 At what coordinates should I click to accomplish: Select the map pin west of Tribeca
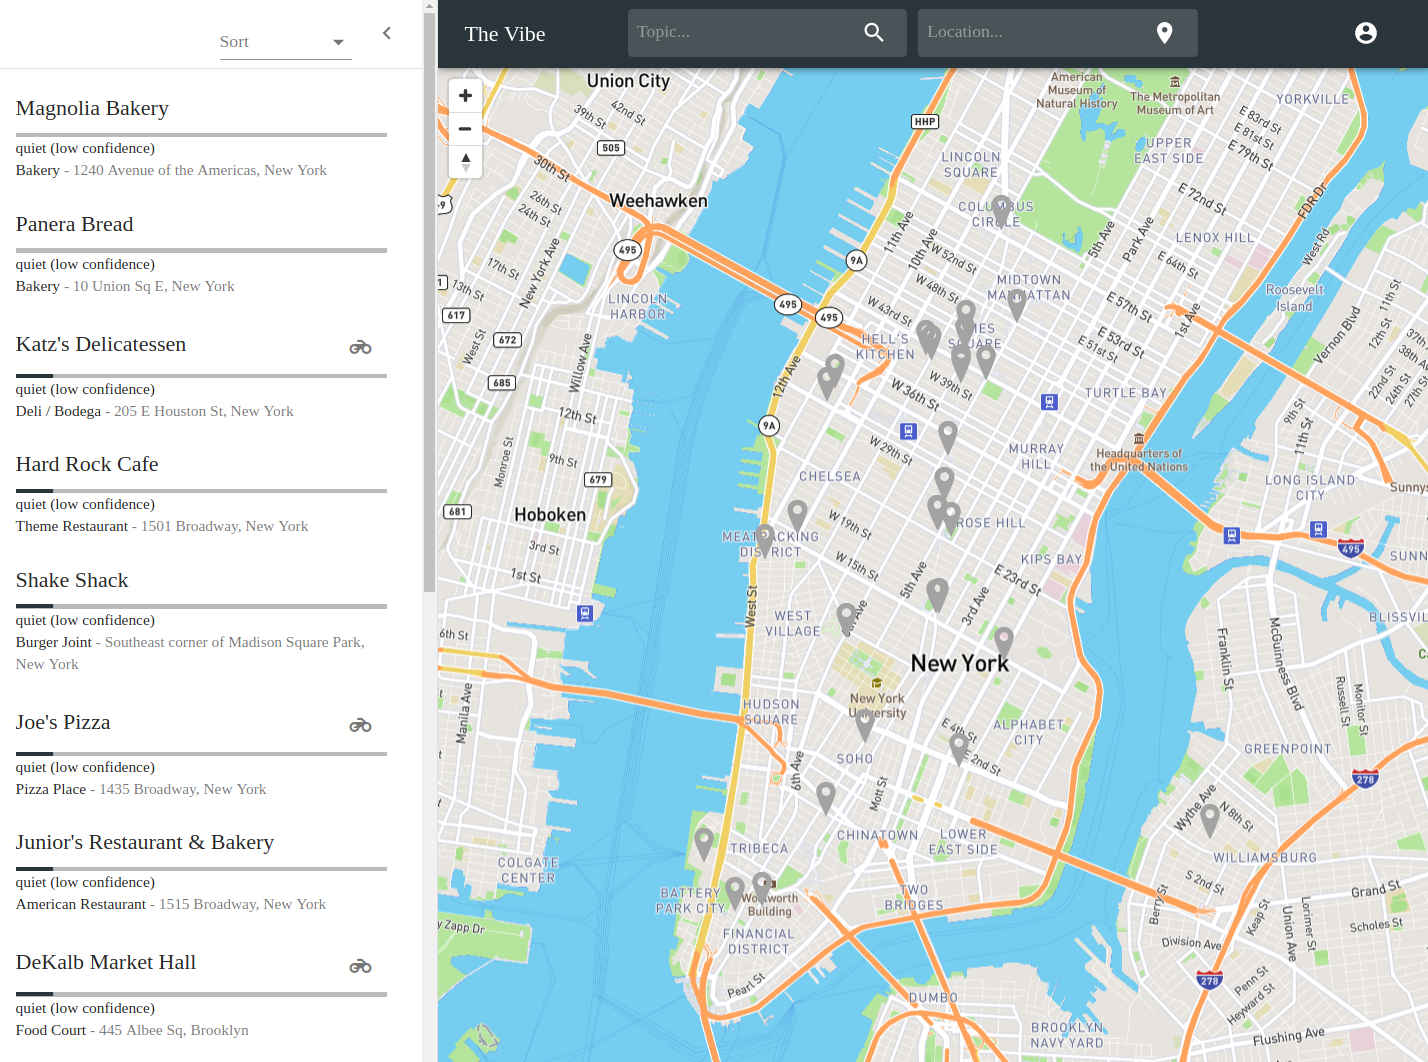tap(704, 844)
